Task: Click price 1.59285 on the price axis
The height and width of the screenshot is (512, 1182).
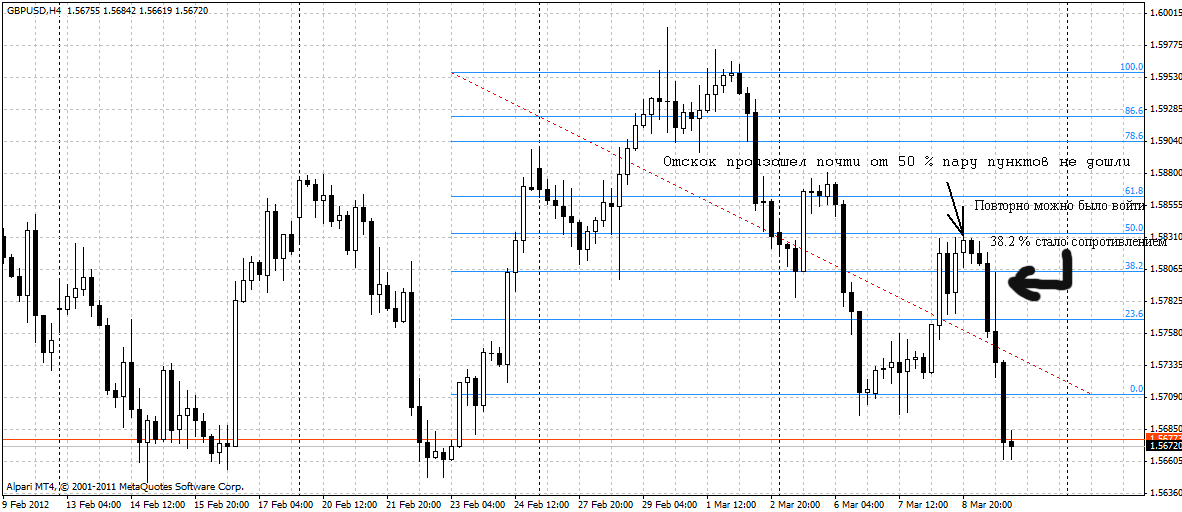Action: [x=1166, y=109]
